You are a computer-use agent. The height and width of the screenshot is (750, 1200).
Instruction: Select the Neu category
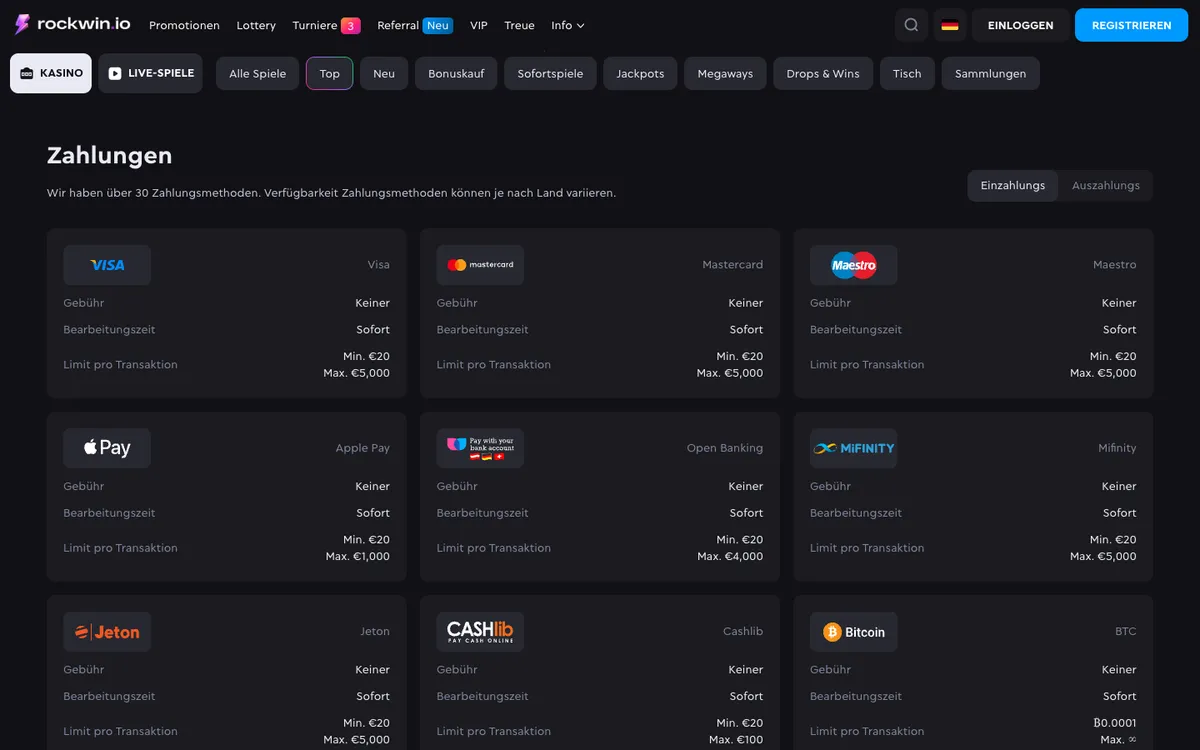click(384, 74)
